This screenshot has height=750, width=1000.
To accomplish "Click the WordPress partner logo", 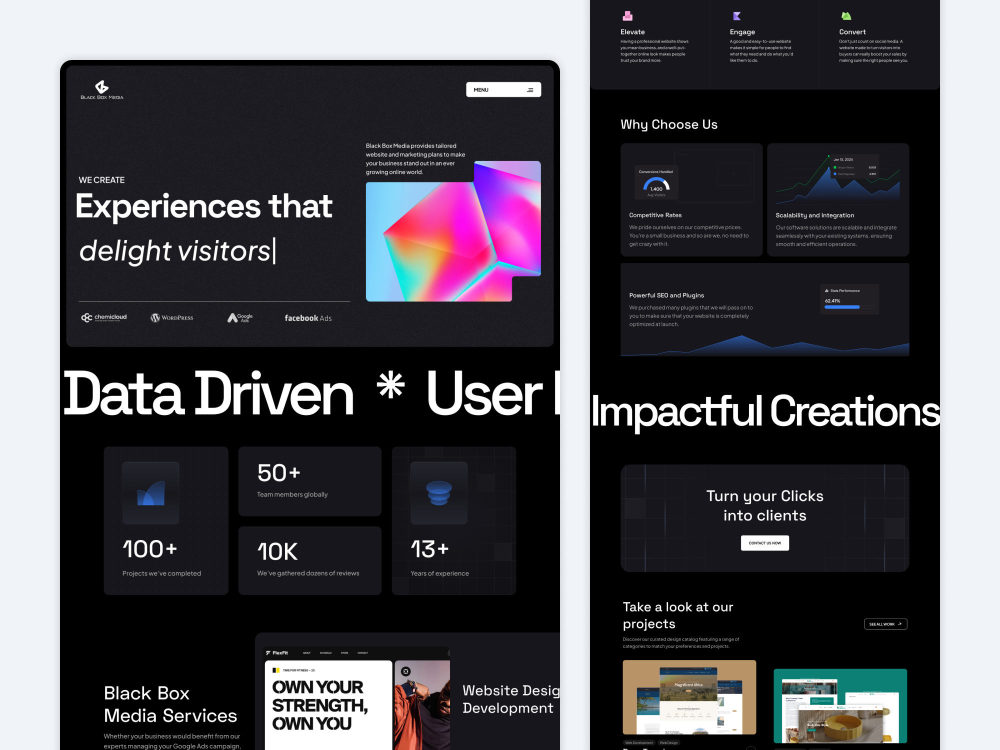I will [x=172, y=318].
